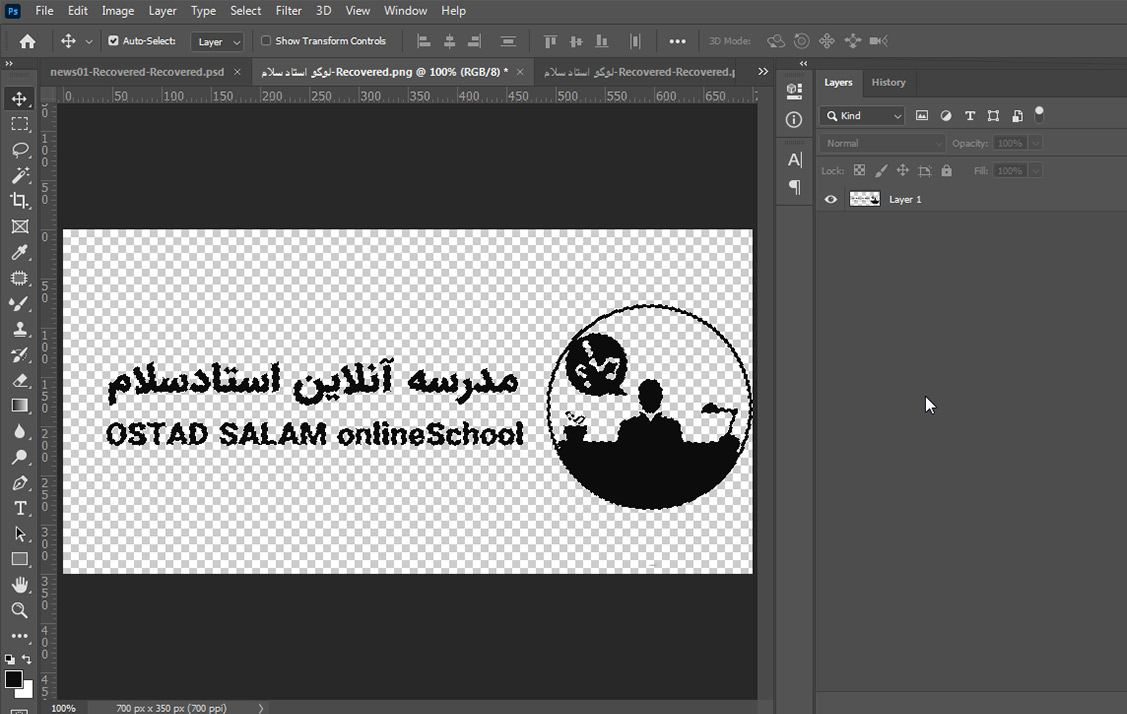This screenshot has height=714, width=1127.
Task: Open the File menu
Action: pos(44,11)
